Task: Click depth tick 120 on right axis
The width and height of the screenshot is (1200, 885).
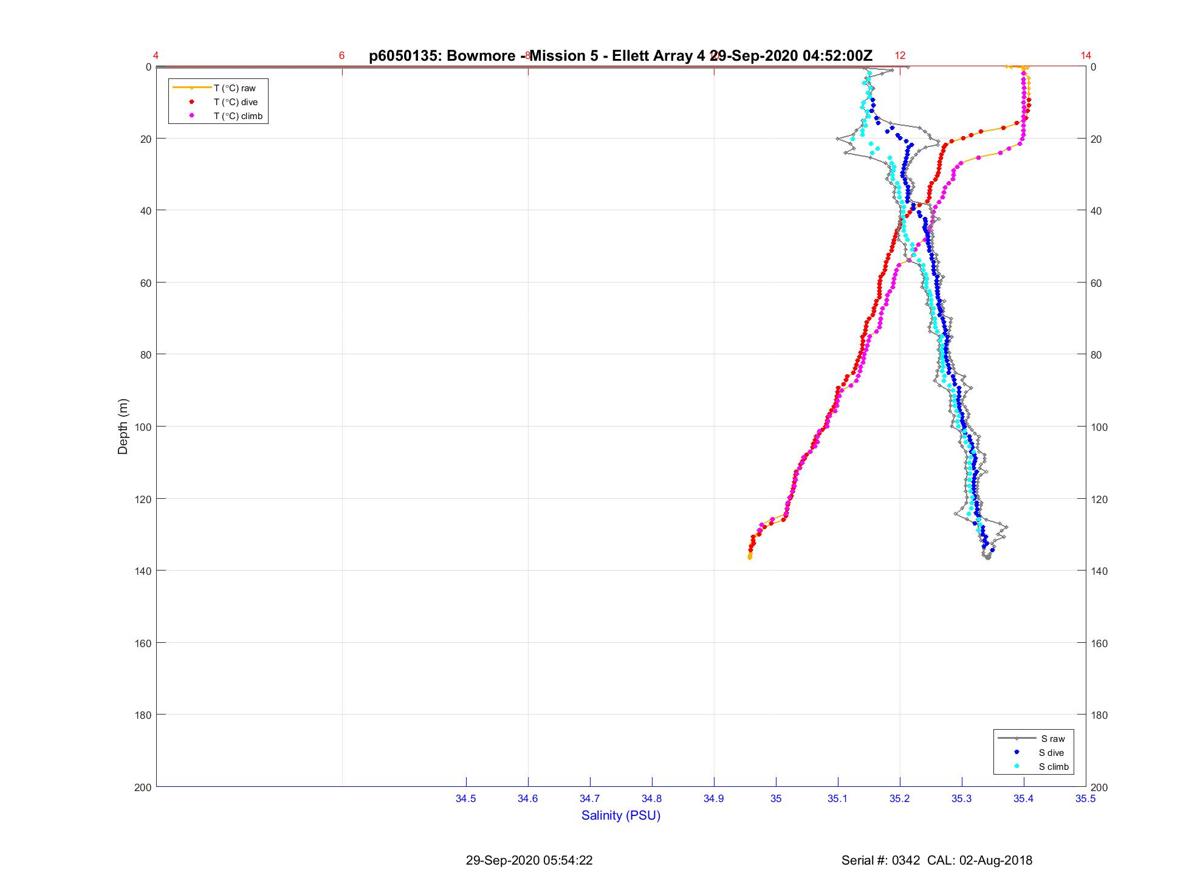Action: point(1100,499)
